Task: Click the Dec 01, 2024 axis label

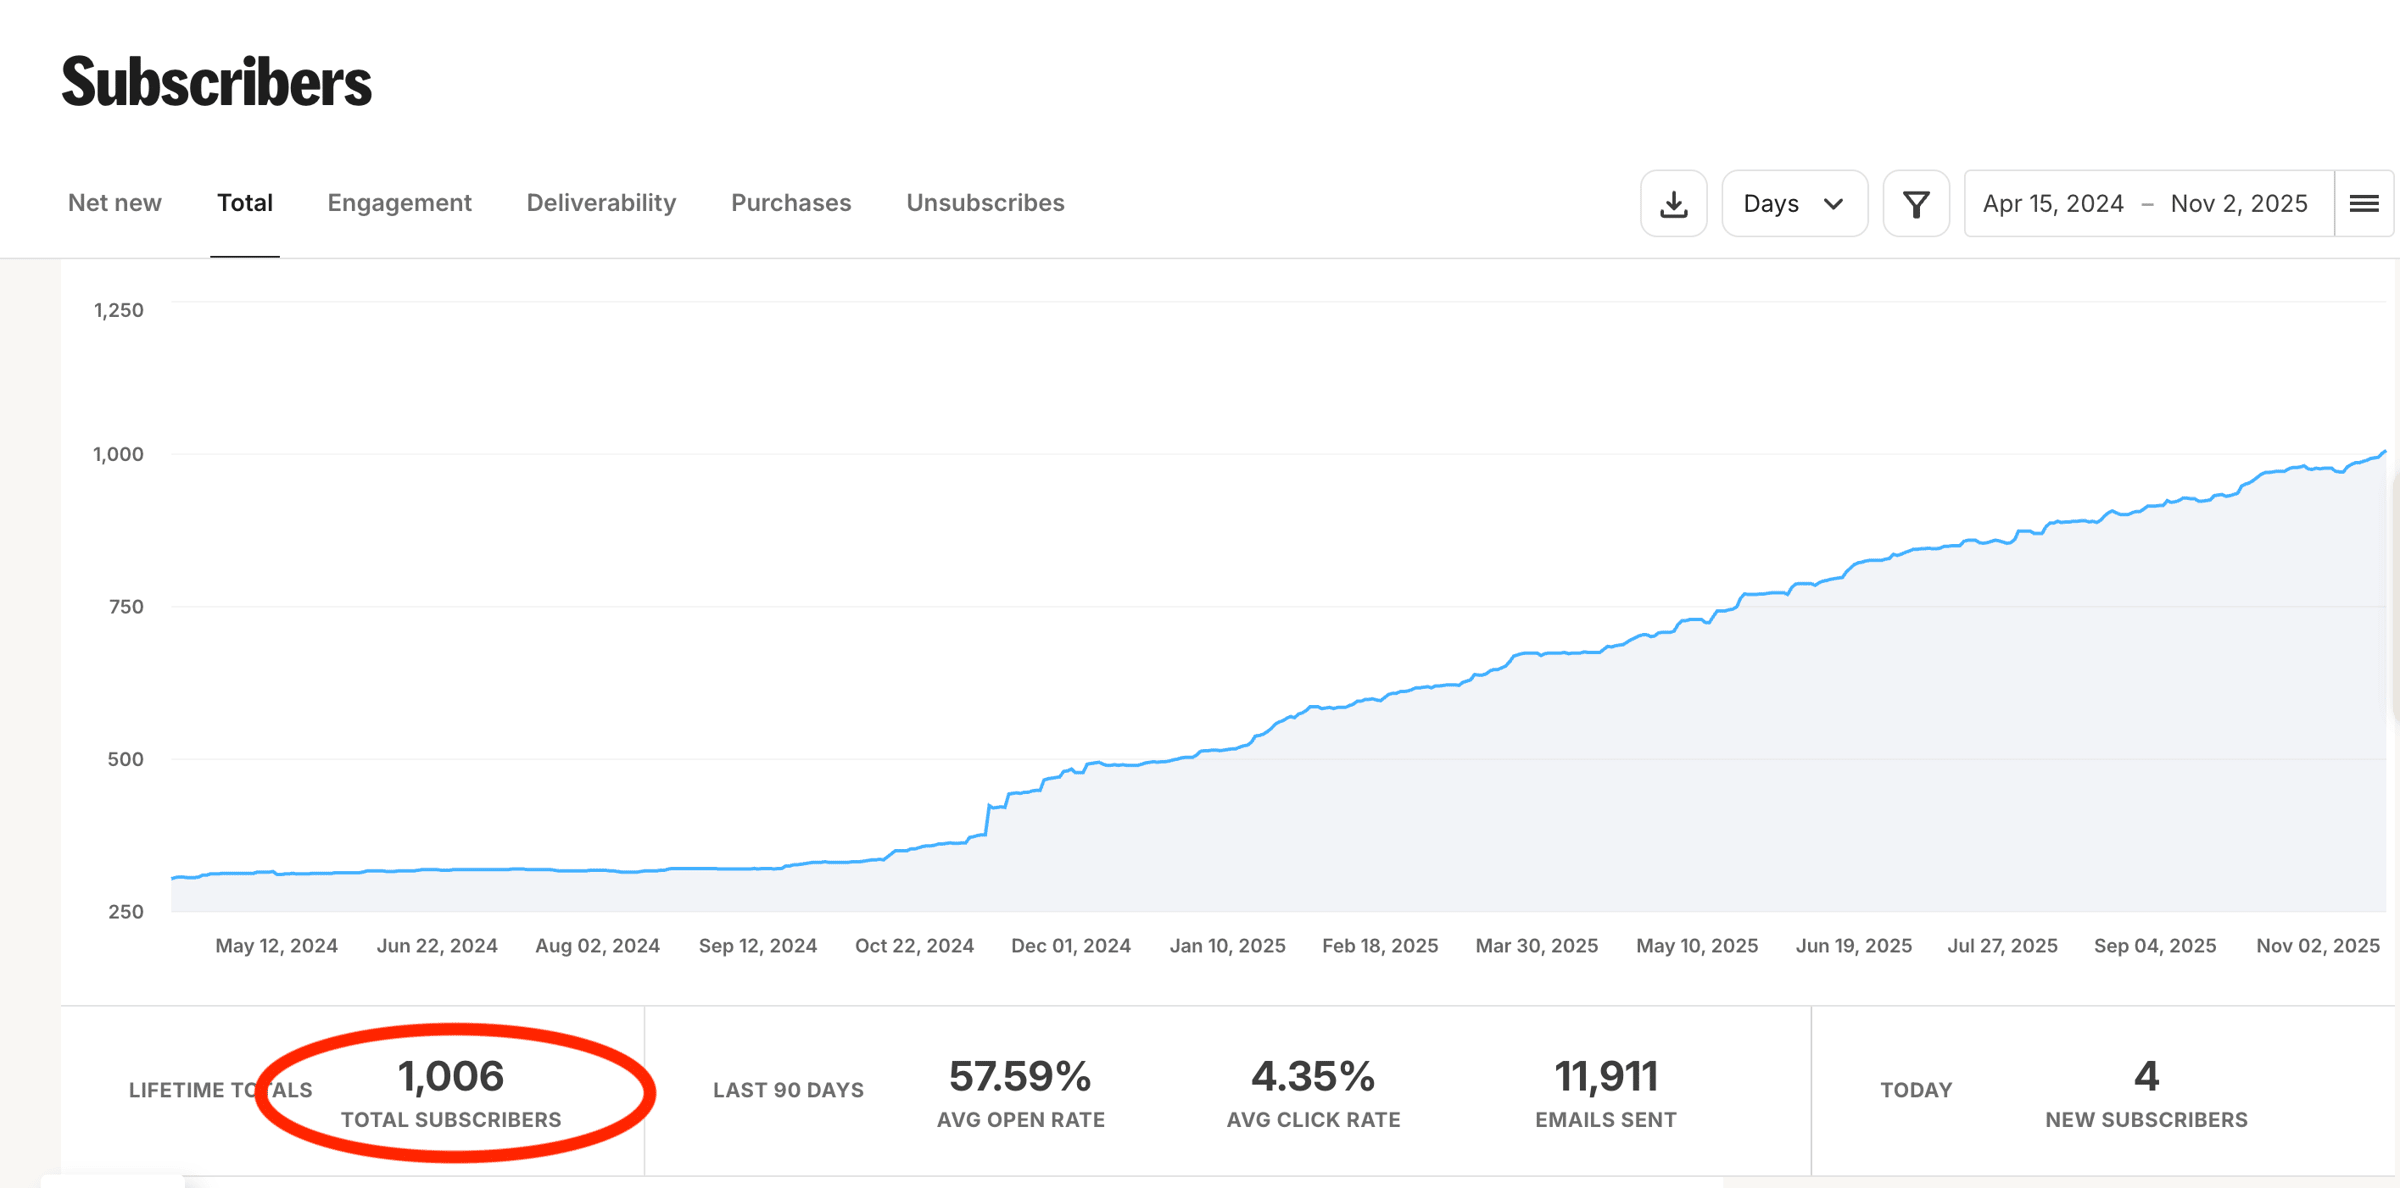Action: pyautogui.click(x=1070, y=946)
